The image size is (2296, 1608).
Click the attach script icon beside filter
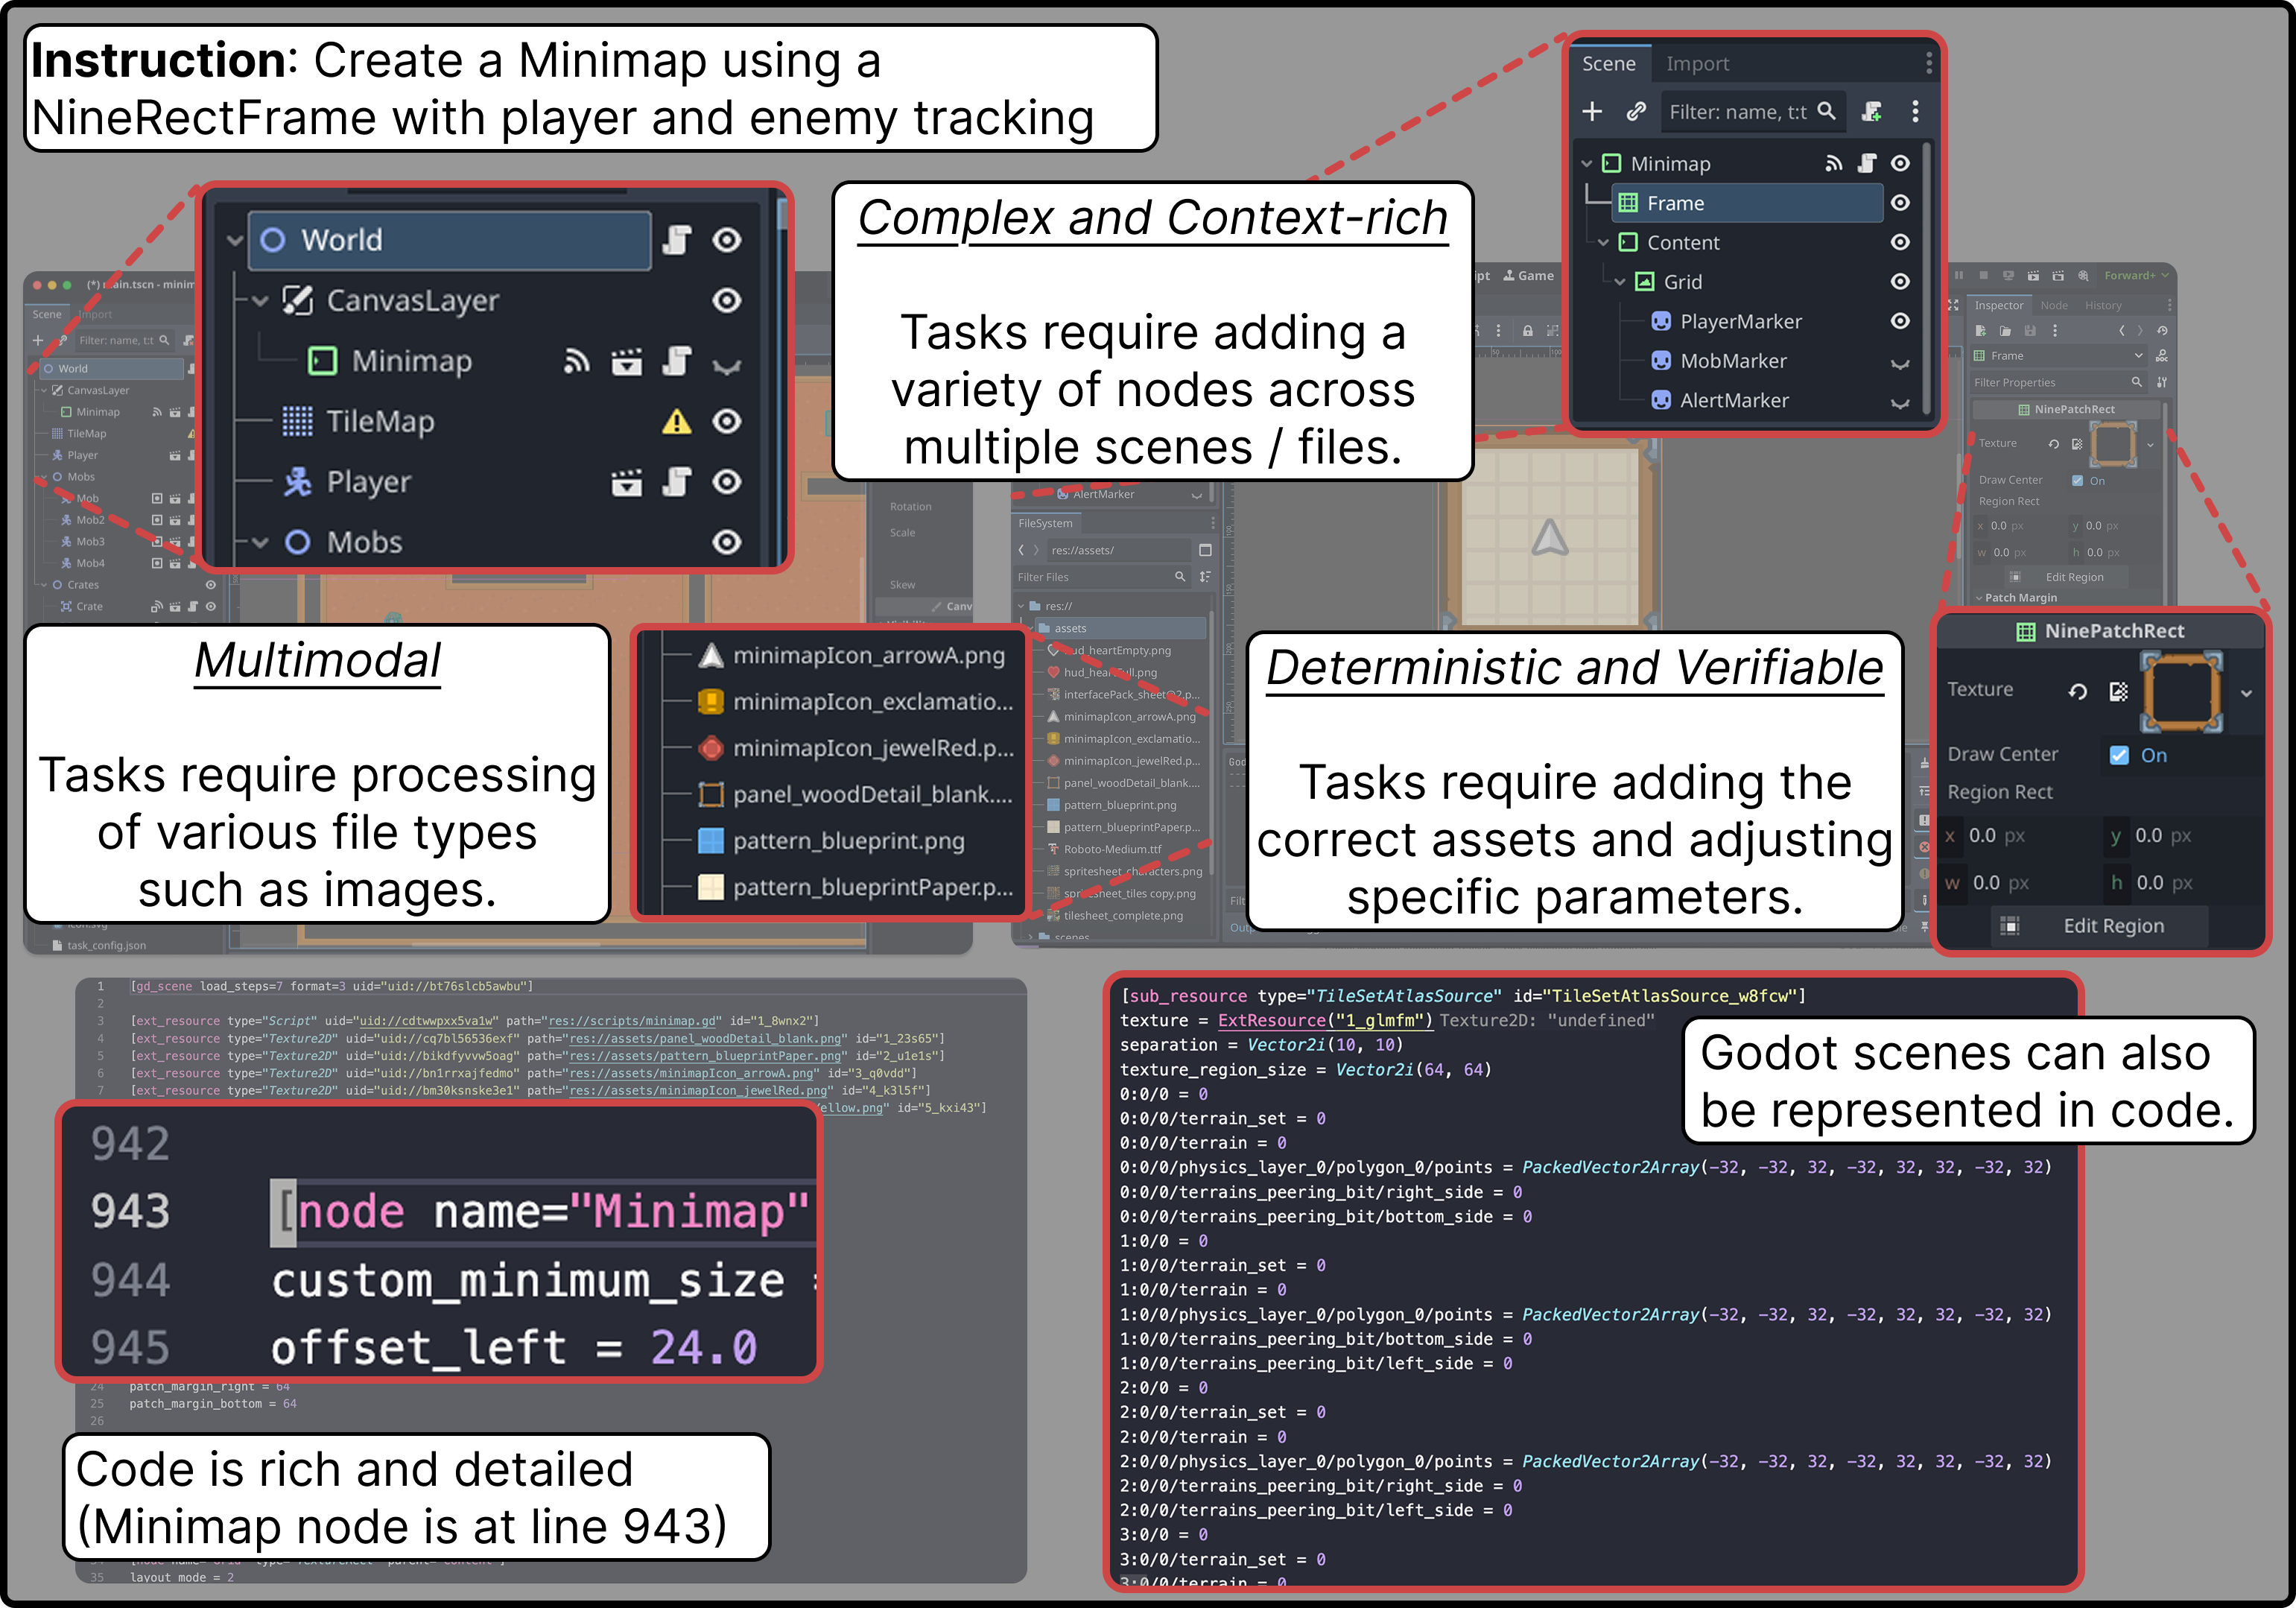[x=1871, y=112]
